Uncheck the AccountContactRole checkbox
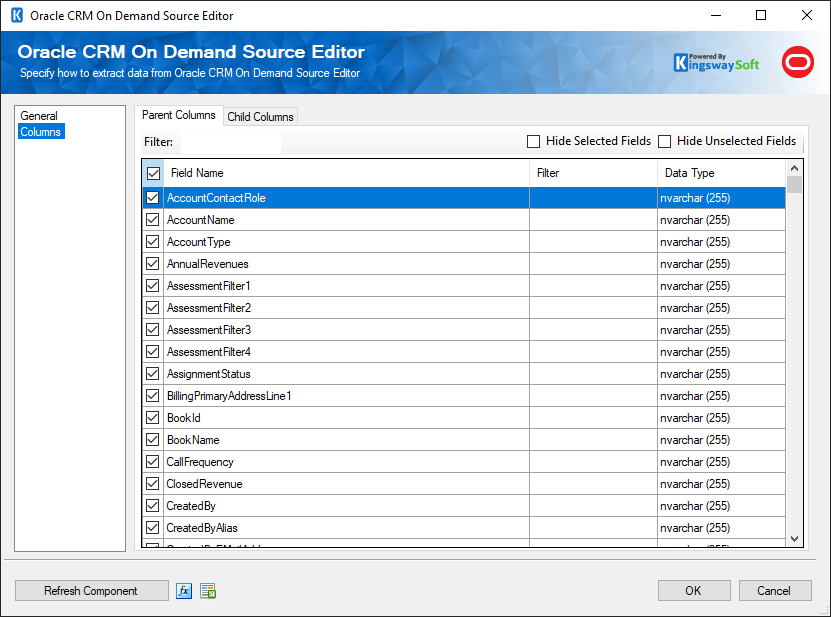Image resolution: width=831 pixels, height=617 pixels. (x=153, y=198)
